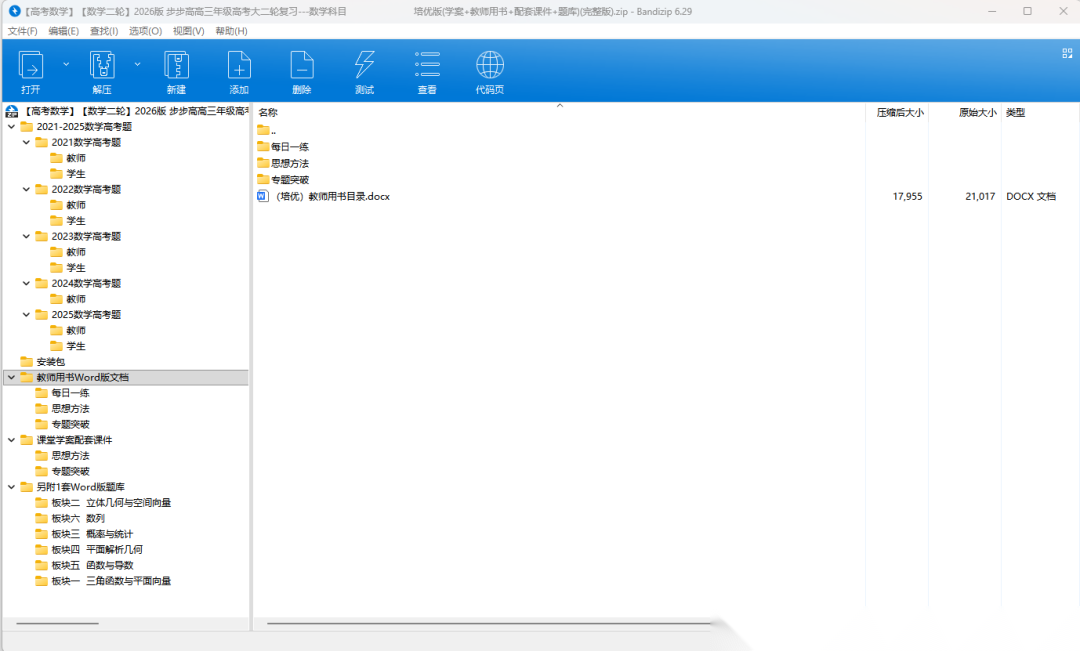Select the 安装包 folder in the tree
This screenshot has width=1080, height=651.
pos(50,362)
